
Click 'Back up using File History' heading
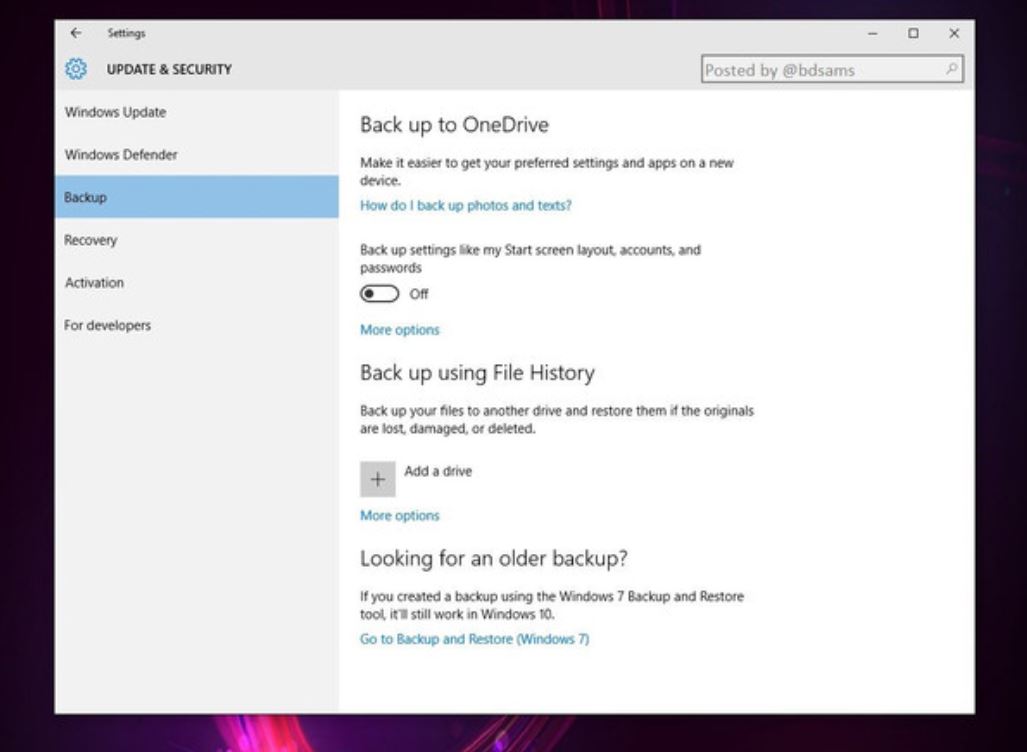click(x=477, y=372)
